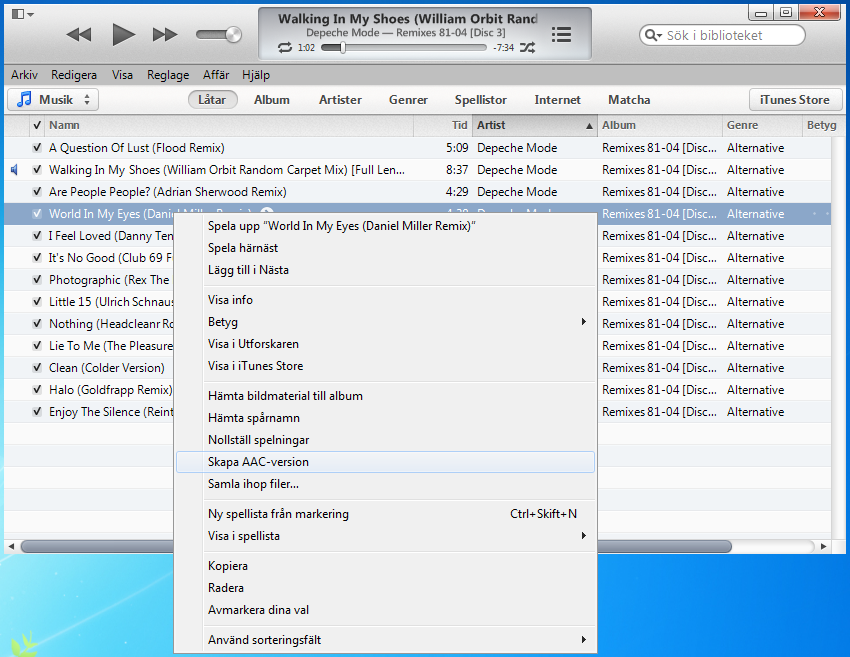Sort by the Namn column header
Viewport: 850px width, 657px height.
229,125
